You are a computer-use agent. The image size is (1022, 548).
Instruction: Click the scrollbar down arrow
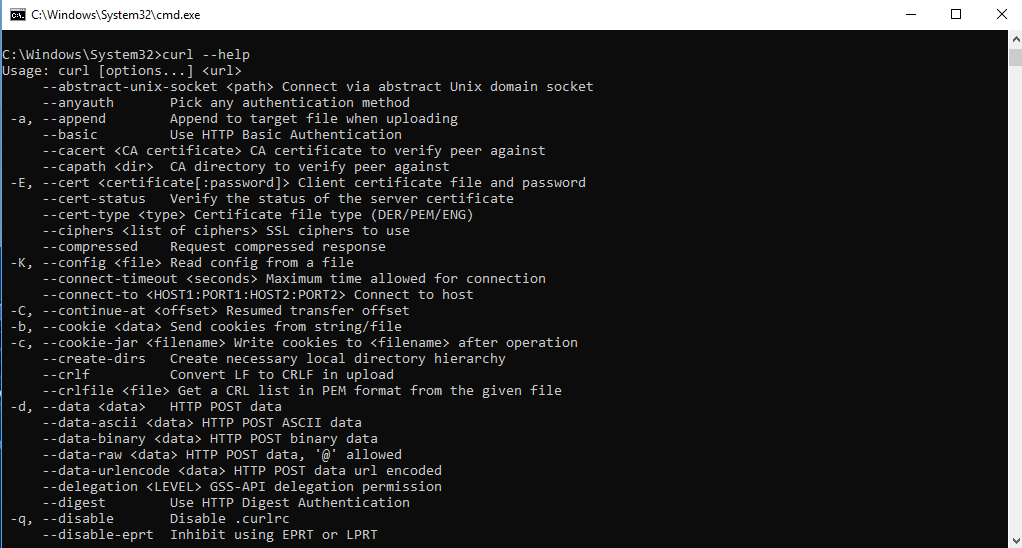(1014, 540)
